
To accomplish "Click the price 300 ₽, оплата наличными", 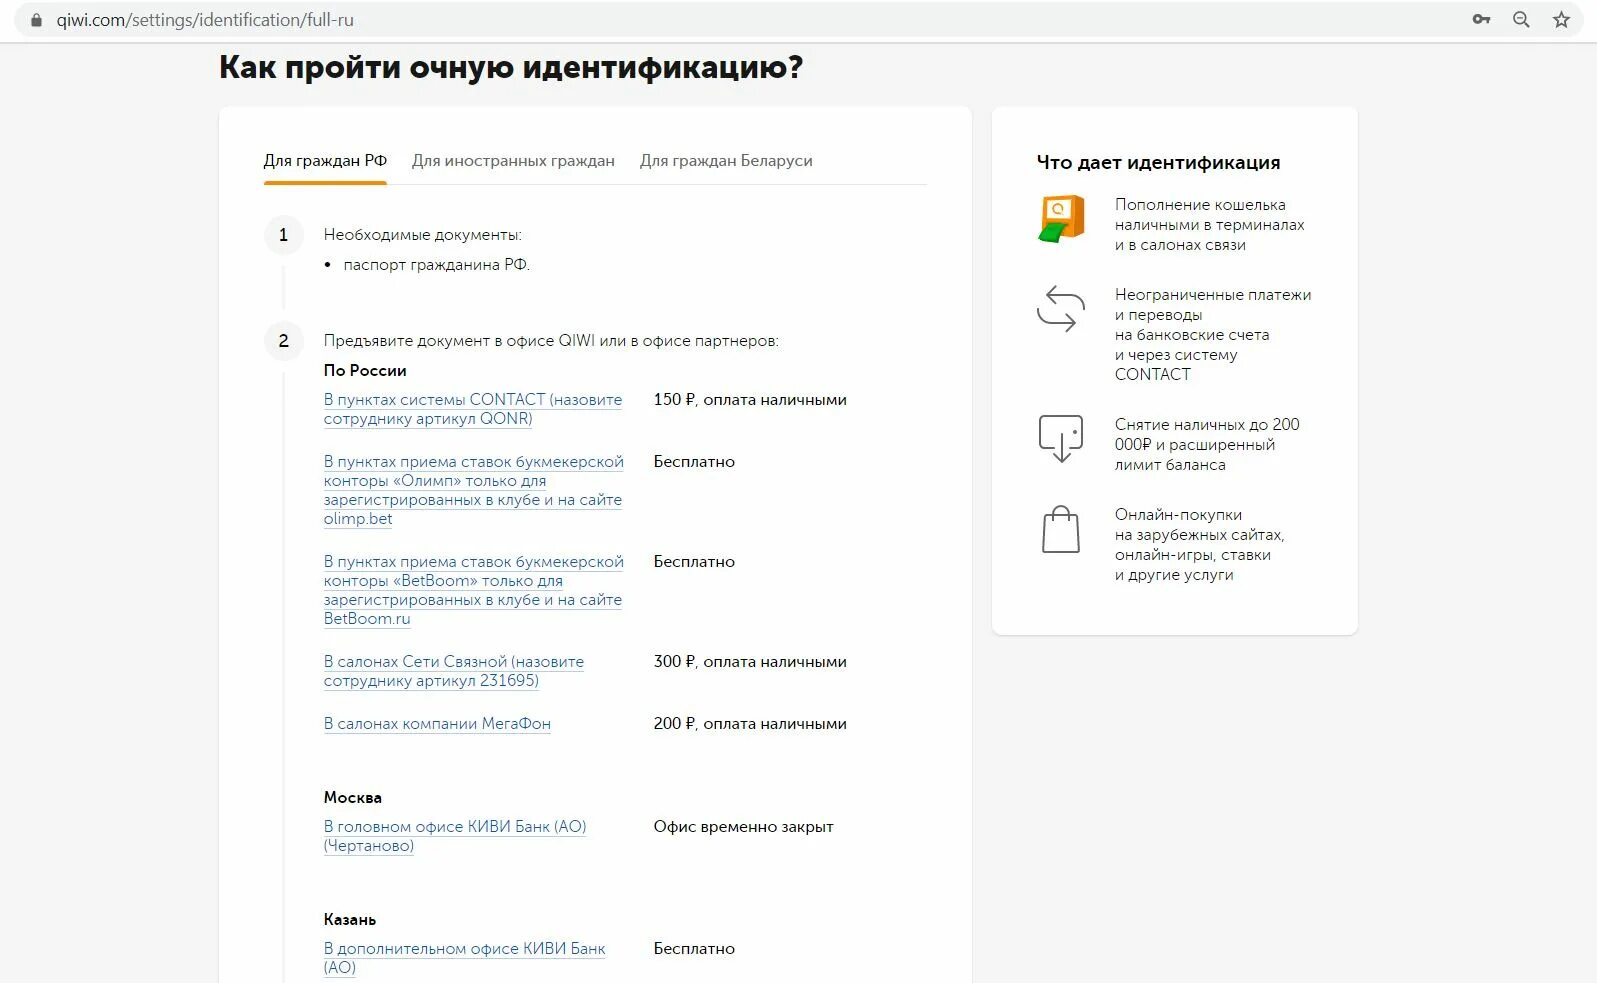I will pyautogui.click(x=750, y=662).
